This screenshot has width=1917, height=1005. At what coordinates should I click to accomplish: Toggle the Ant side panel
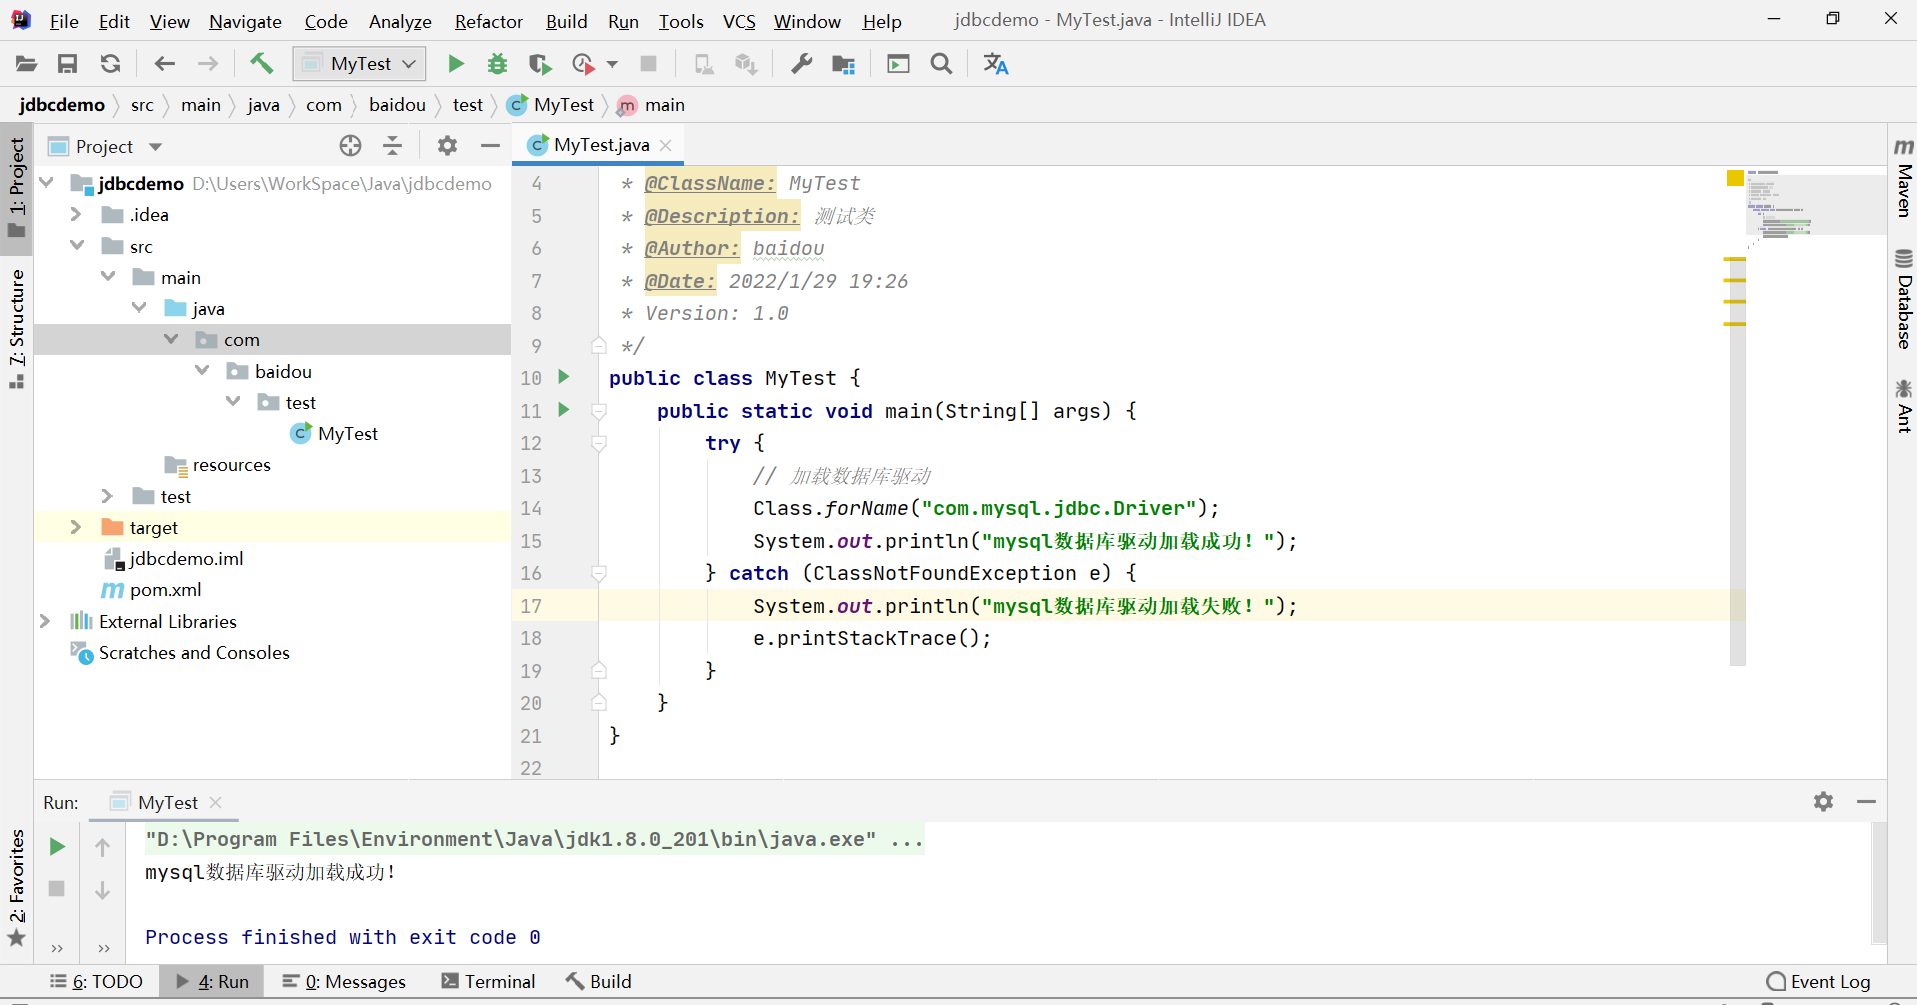pos(1903,406)
